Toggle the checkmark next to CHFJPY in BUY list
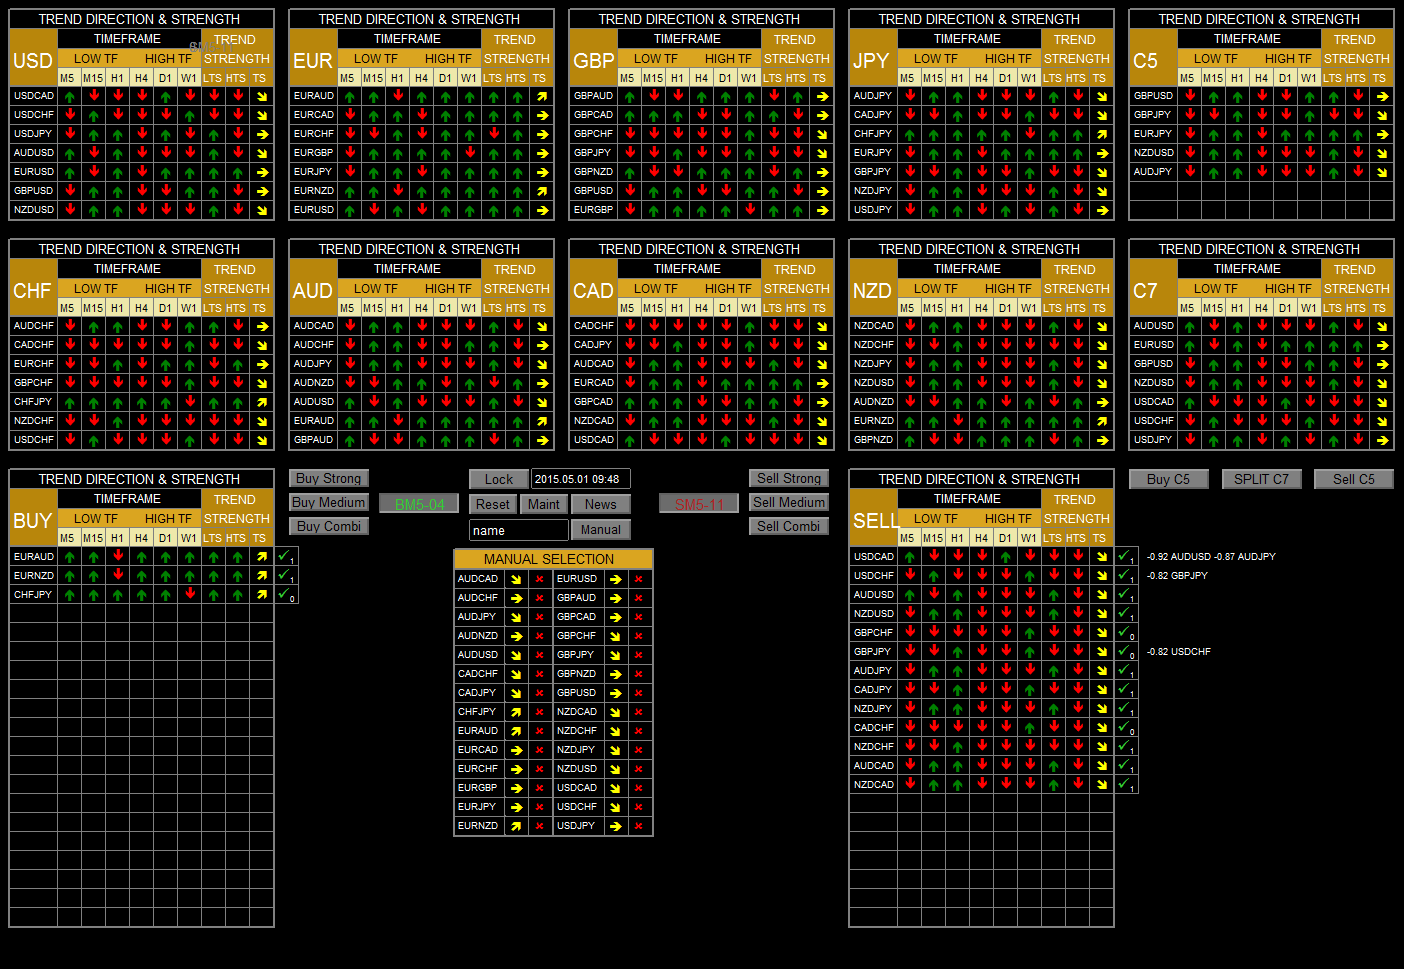1404x969 pixels. tap(284, 594)
